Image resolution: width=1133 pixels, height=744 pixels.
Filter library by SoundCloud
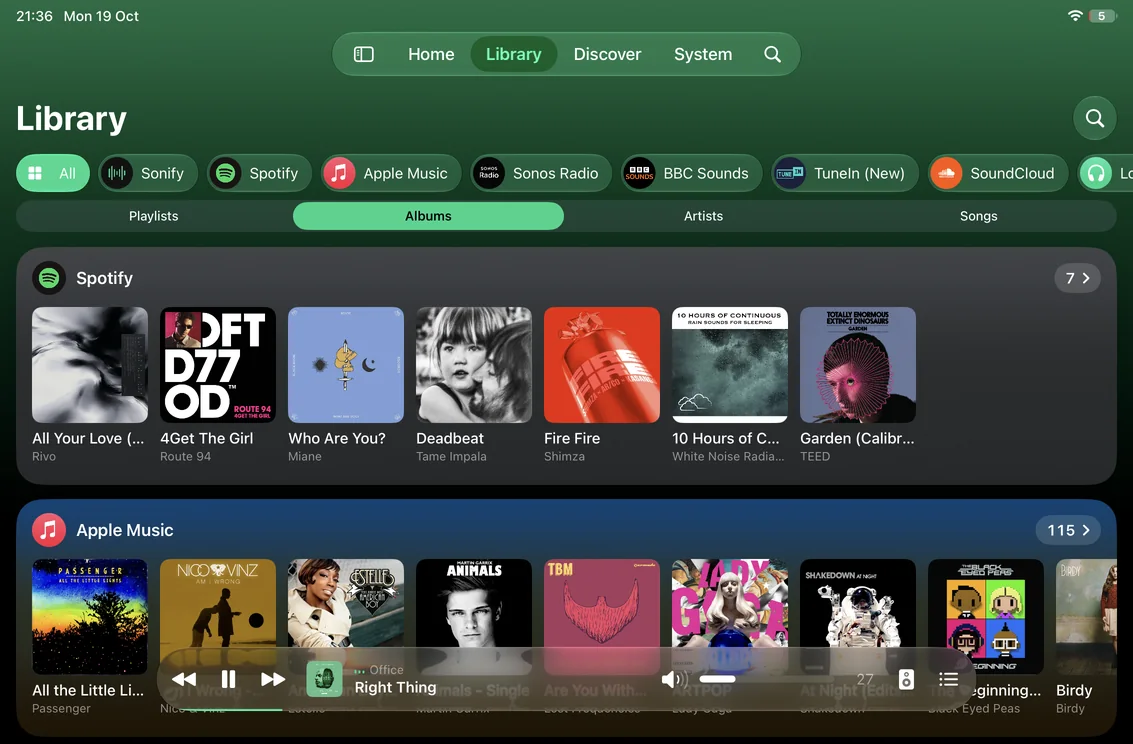998,173
